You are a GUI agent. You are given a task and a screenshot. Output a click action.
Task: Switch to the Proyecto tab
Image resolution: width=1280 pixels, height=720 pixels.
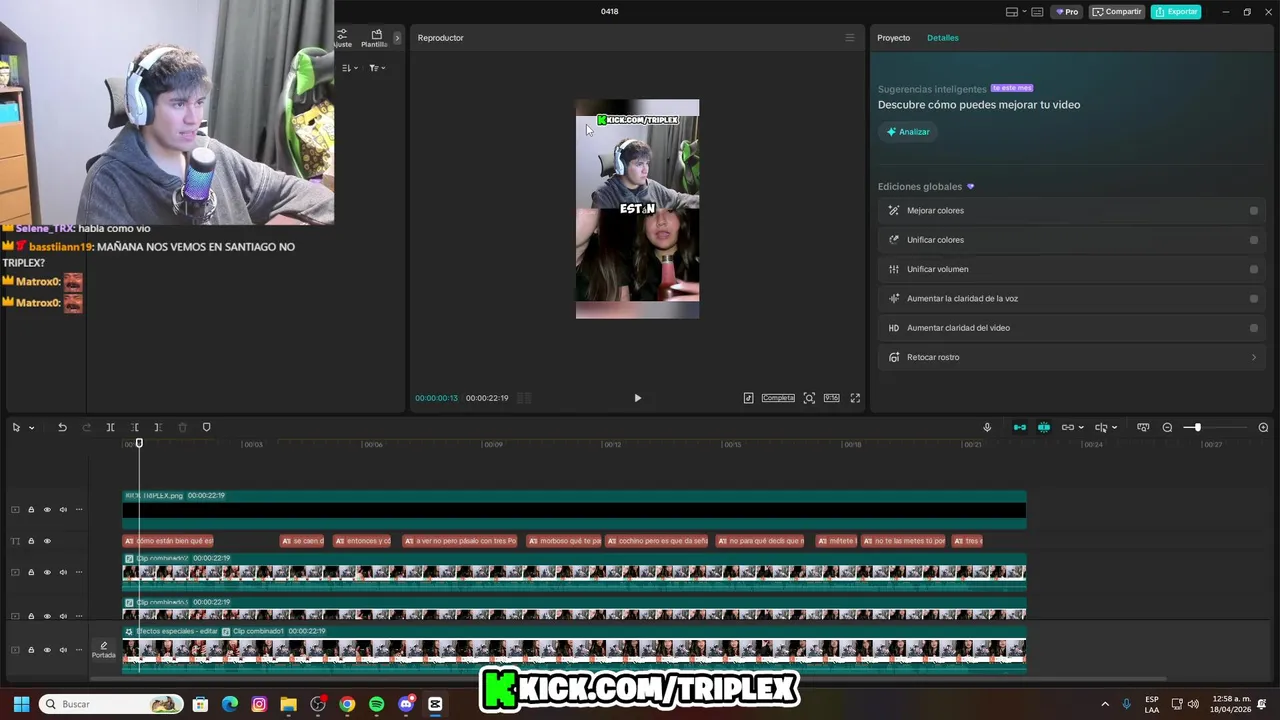pos(893,38)
